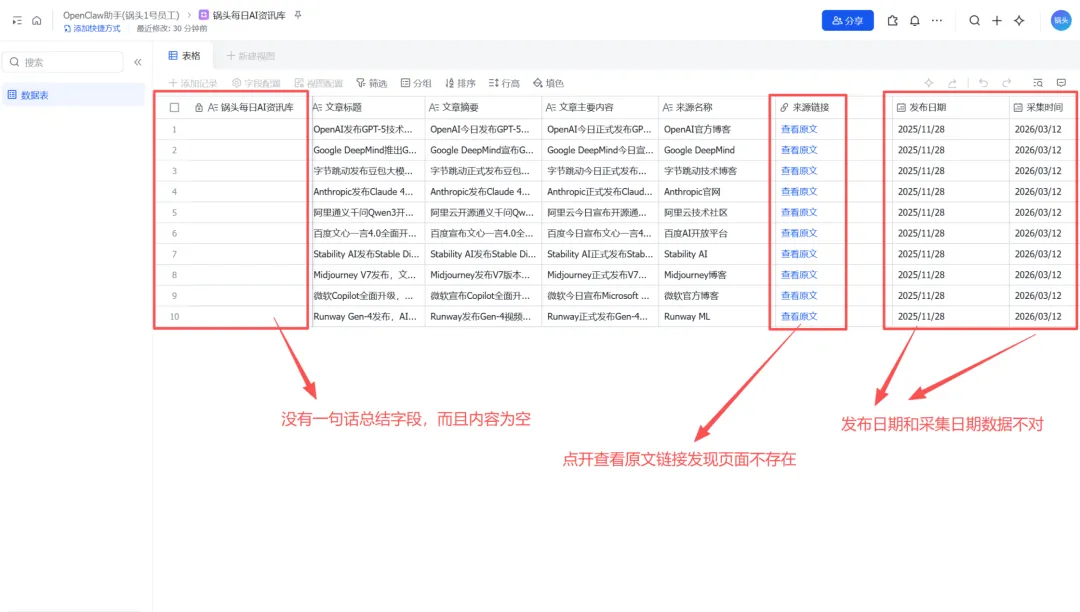Open 查看原文 link in Stability AI row
Viewport: 1080px width, 612px height.
[x=799, y=253]
